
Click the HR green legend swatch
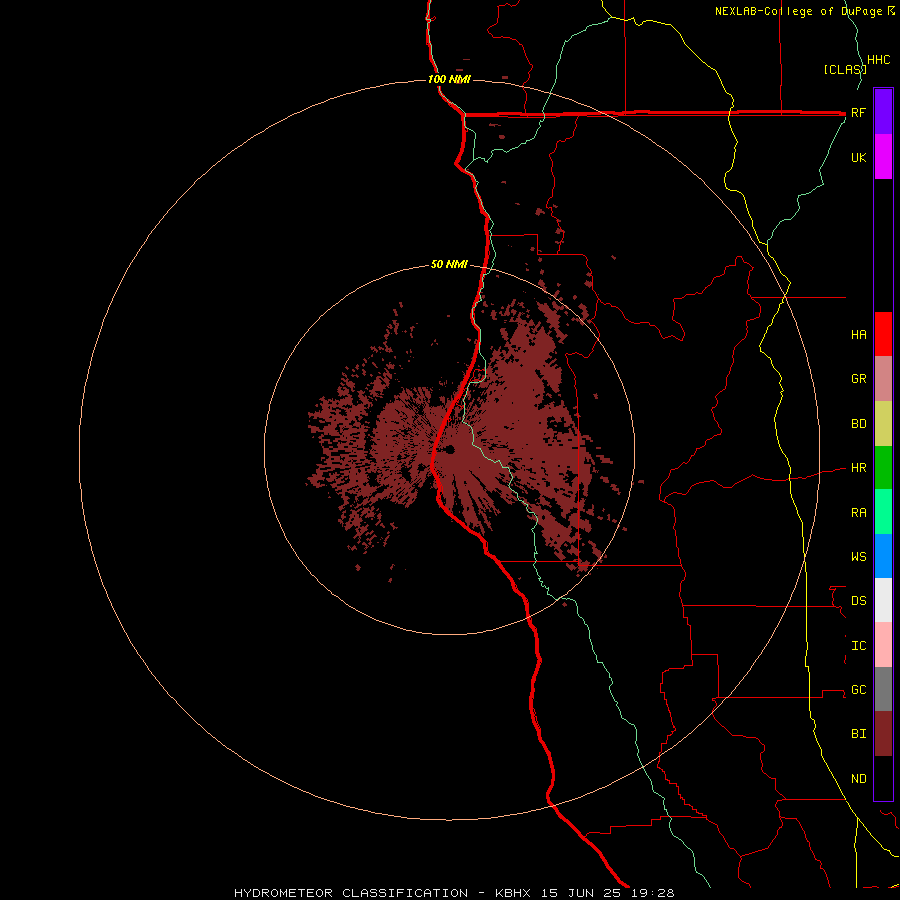883,468
